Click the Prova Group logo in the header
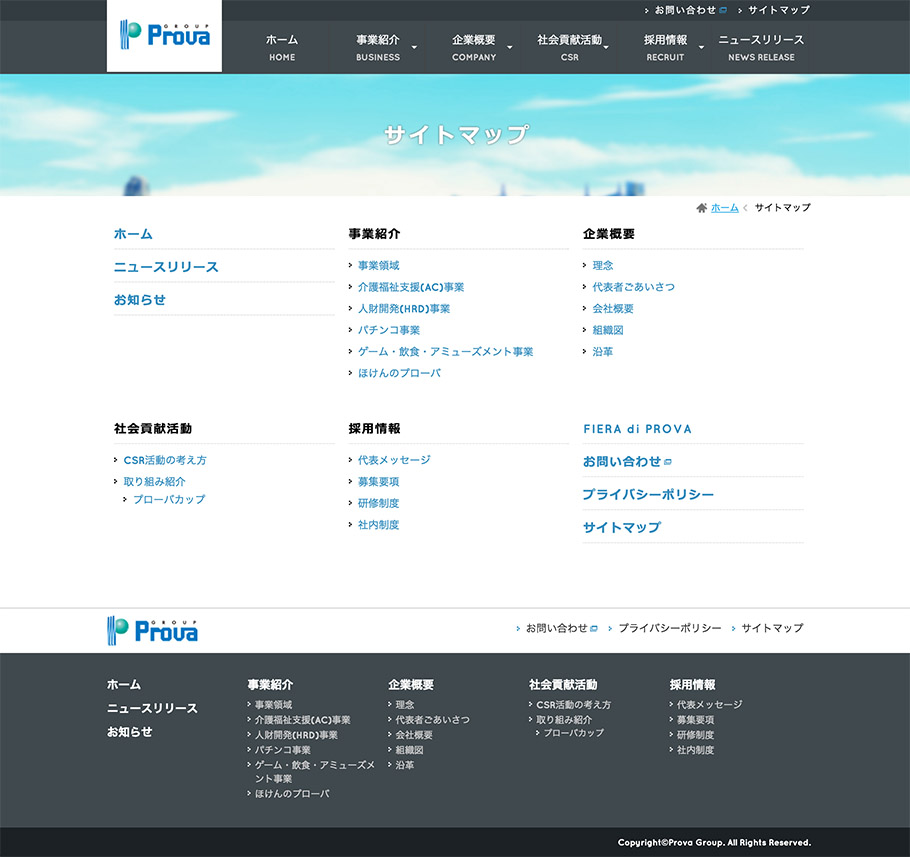Viewport: 910px width, 857px height. click(x=163, y=38)
